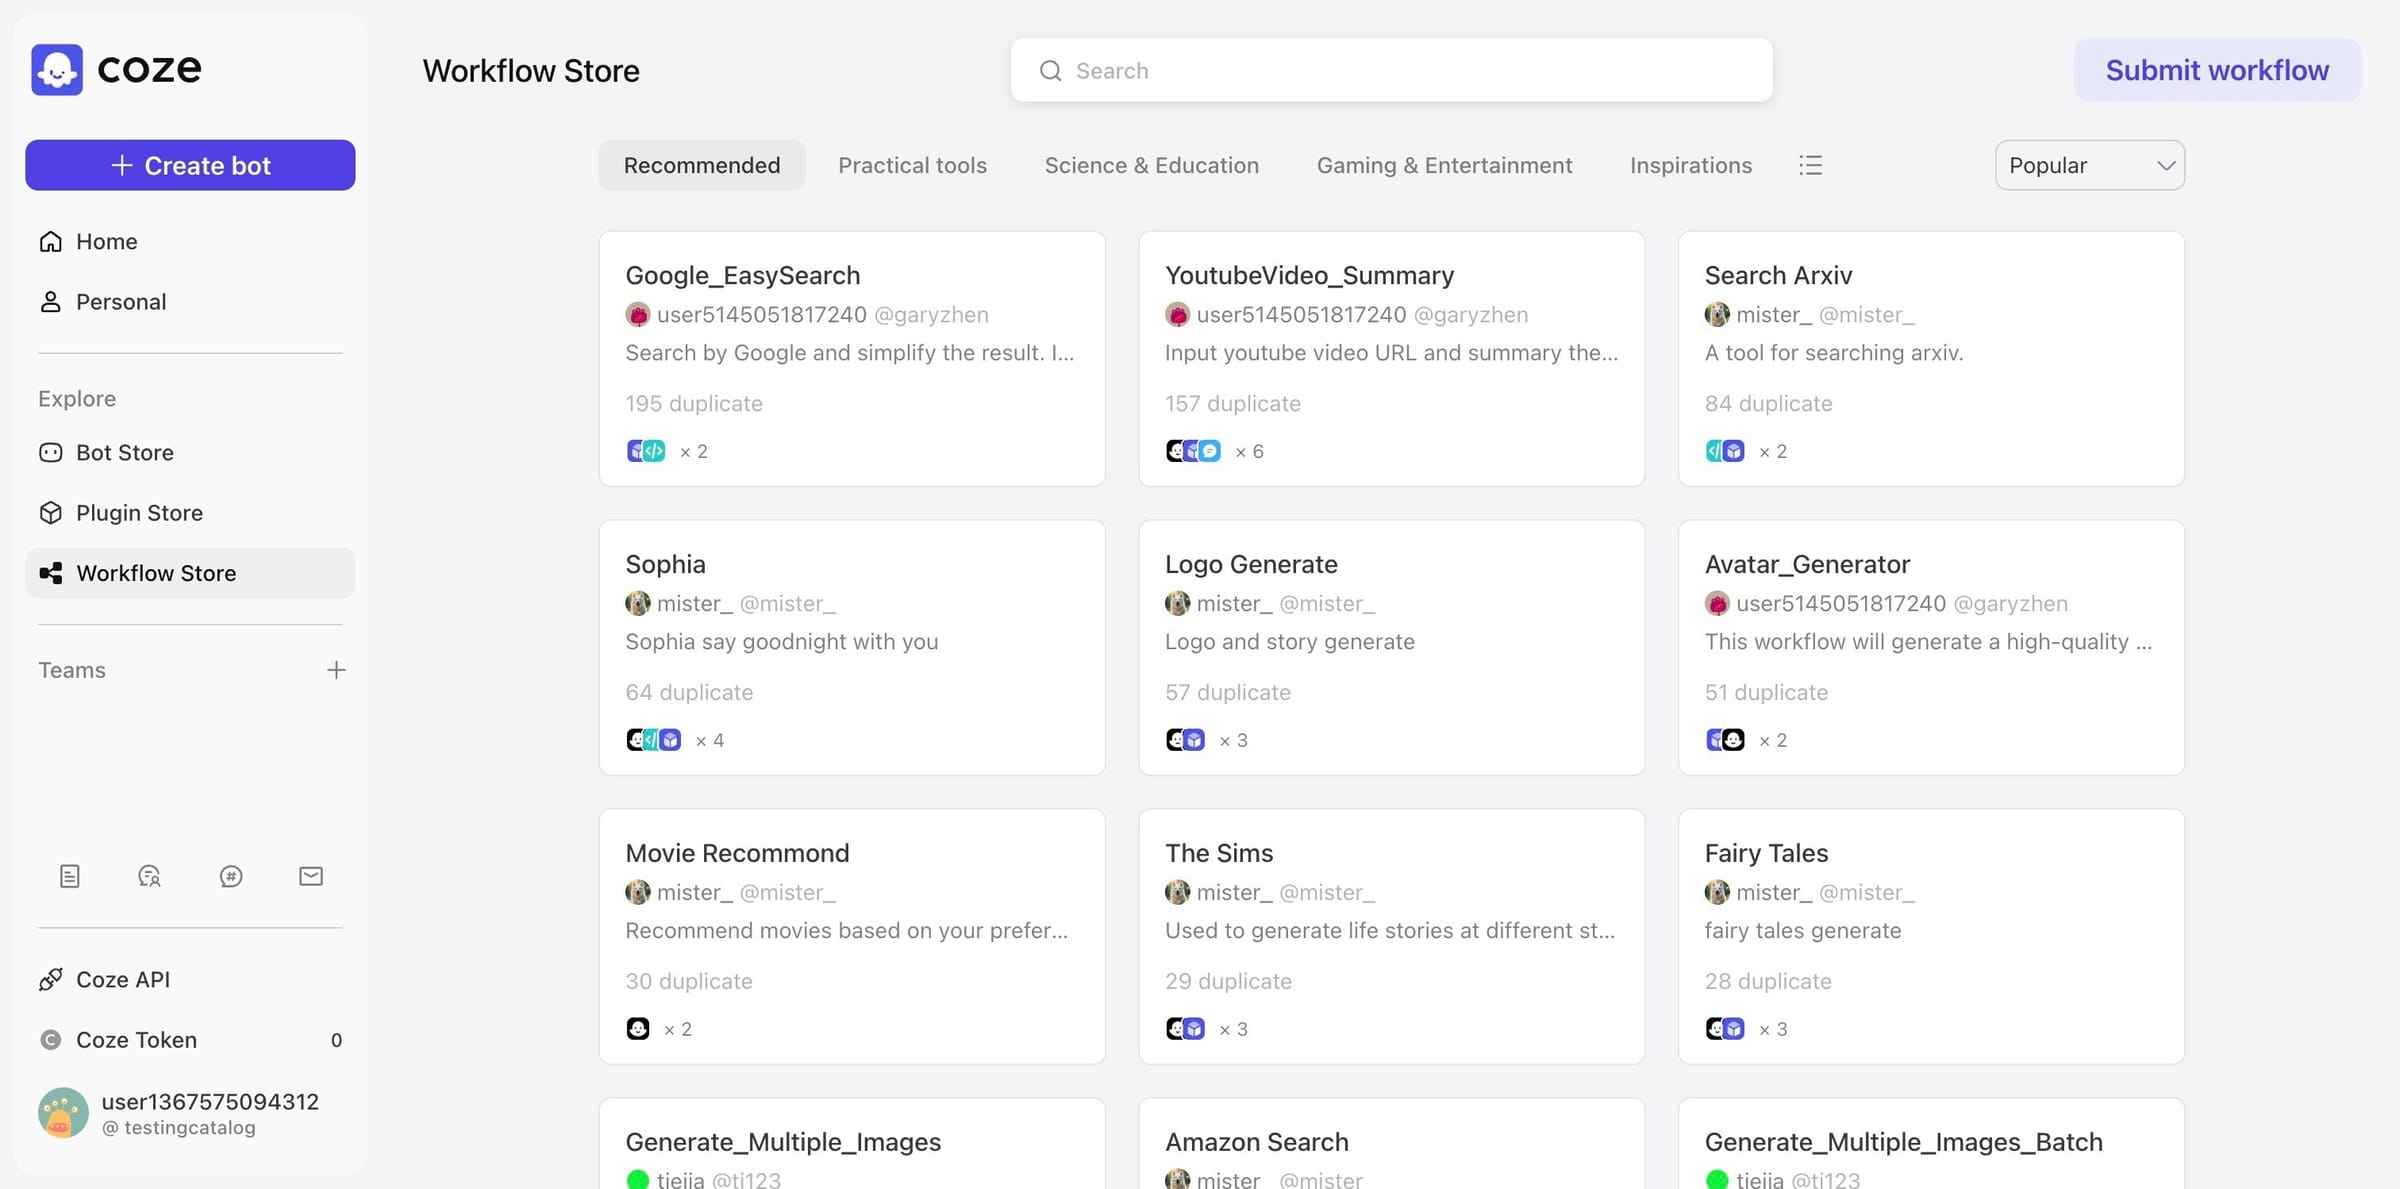The image size is (2400, 1189).
Task: Open the Plugin Store from the sidebar
Action: point(139,512)
